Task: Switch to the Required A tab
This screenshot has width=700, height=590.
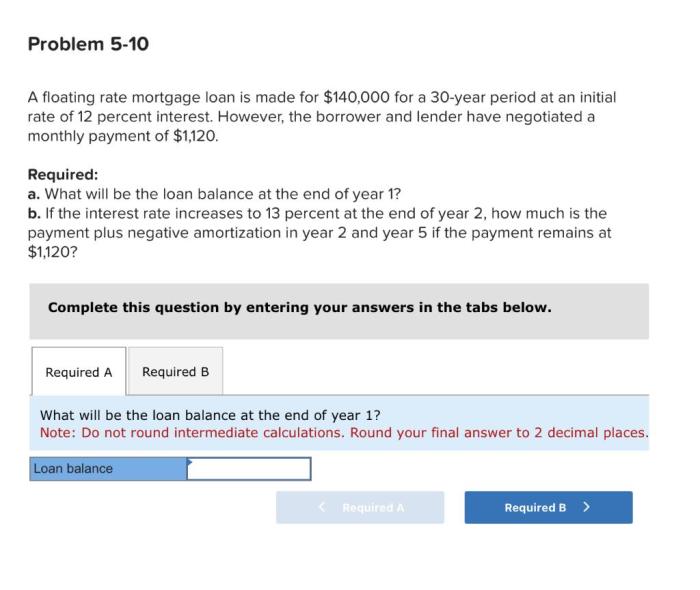Action: [x=79, y=372]
